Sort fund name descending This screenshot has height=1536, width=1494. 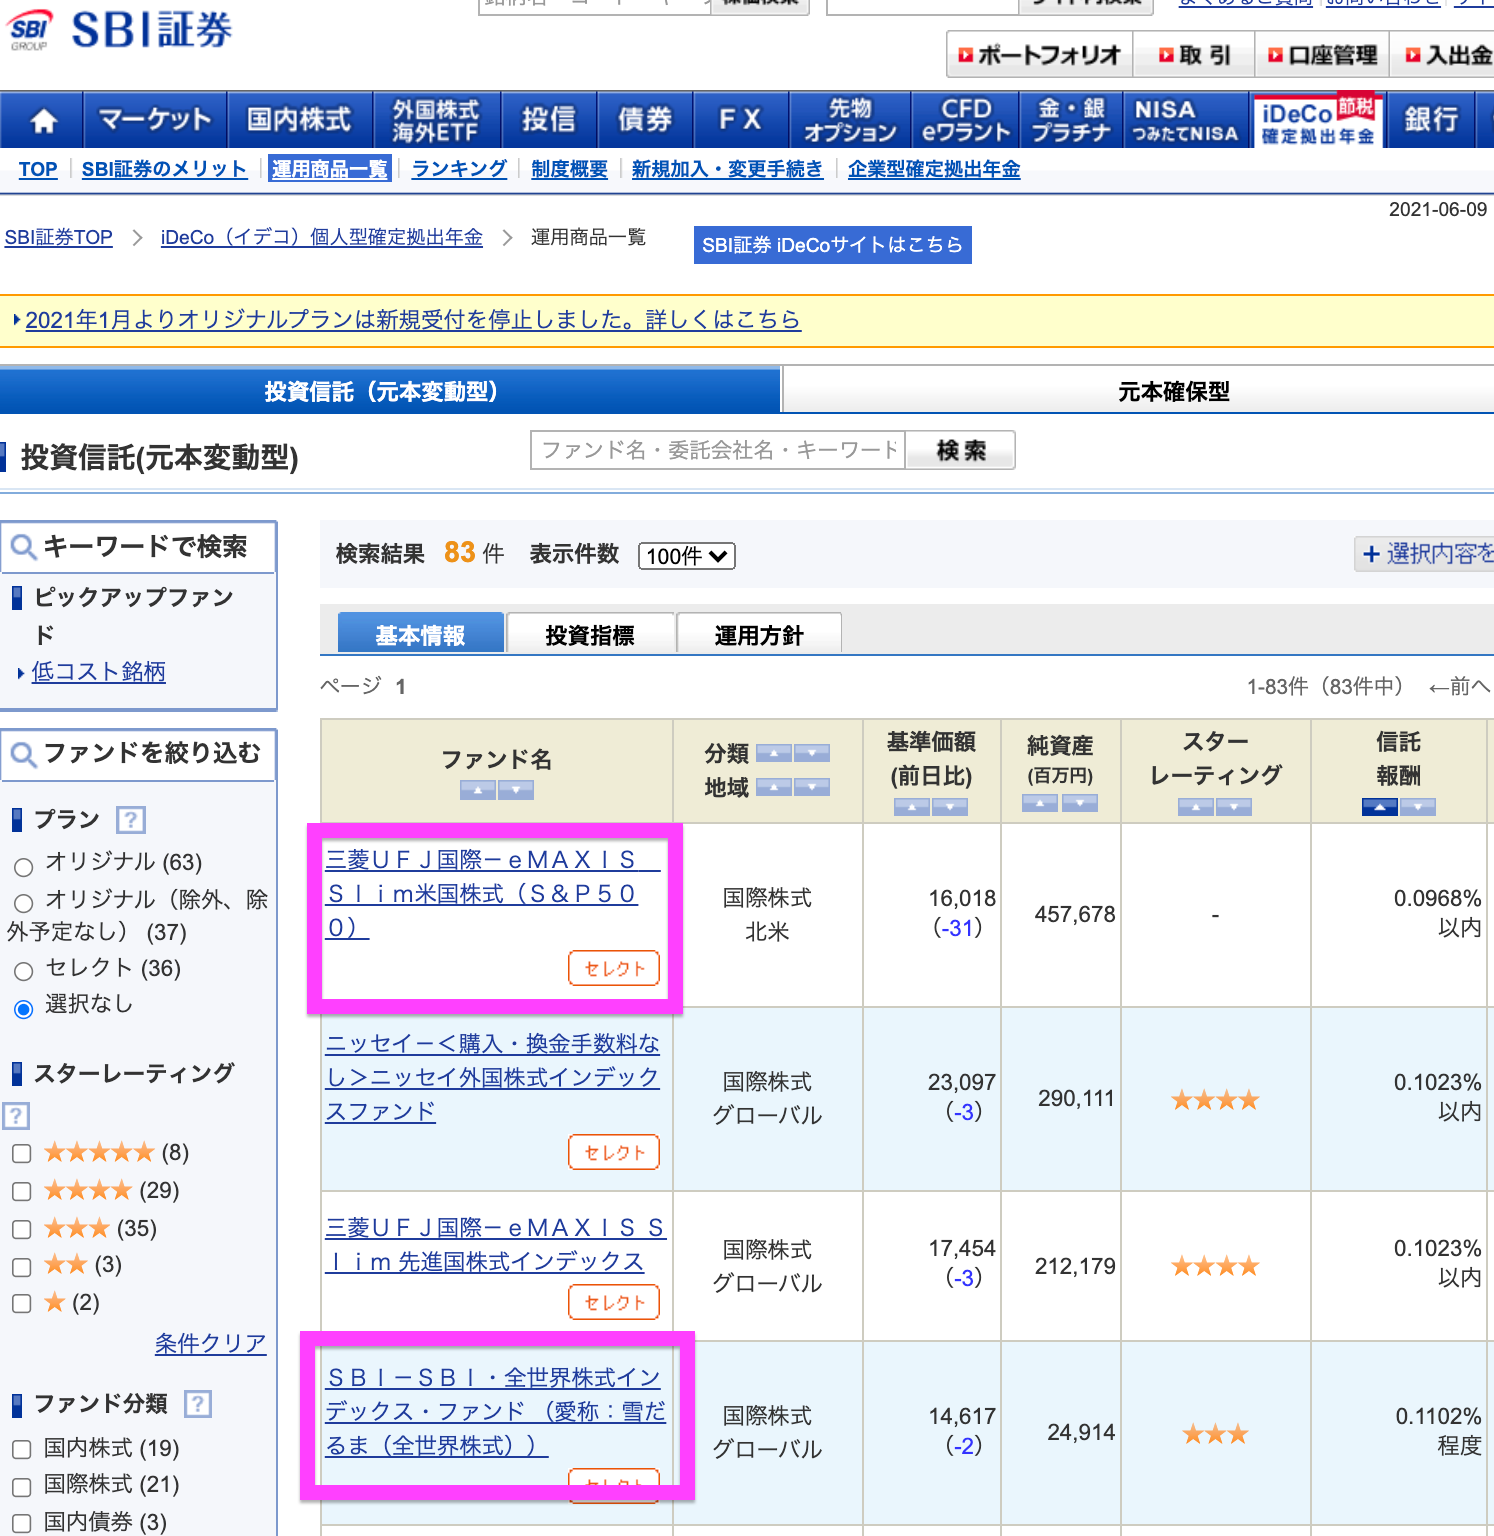click(516, 791)
